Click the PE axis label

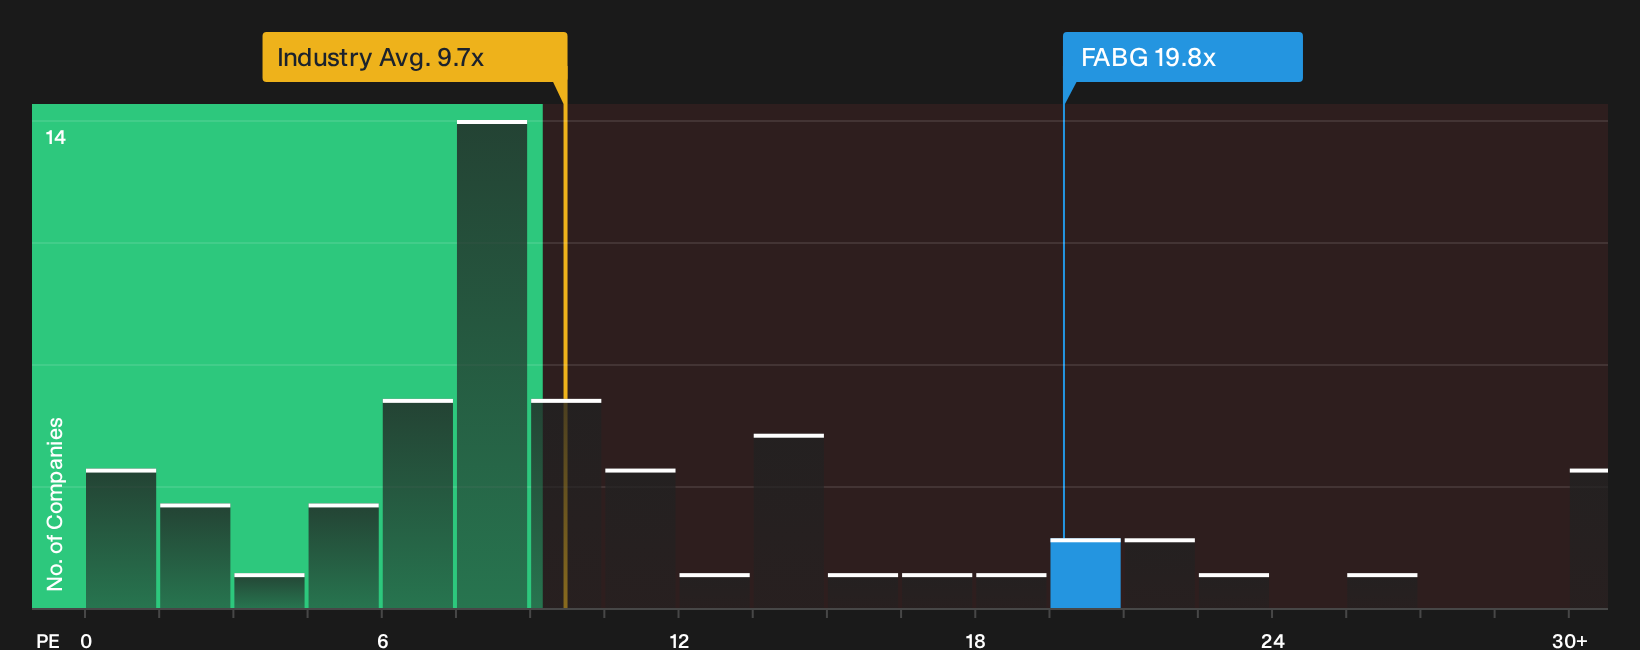(x=47, y=640)
